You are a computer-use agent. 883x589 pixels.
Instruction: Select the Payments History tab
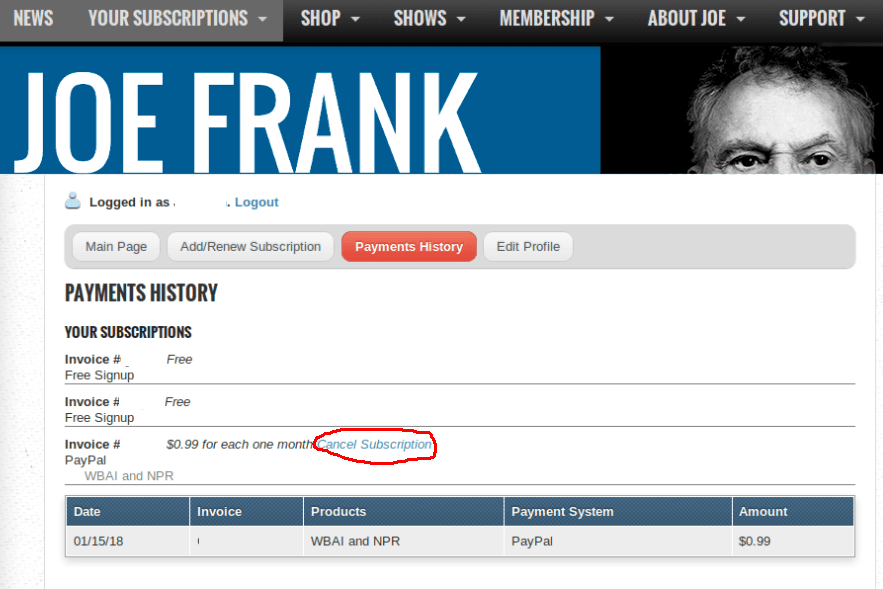[409, 247]
